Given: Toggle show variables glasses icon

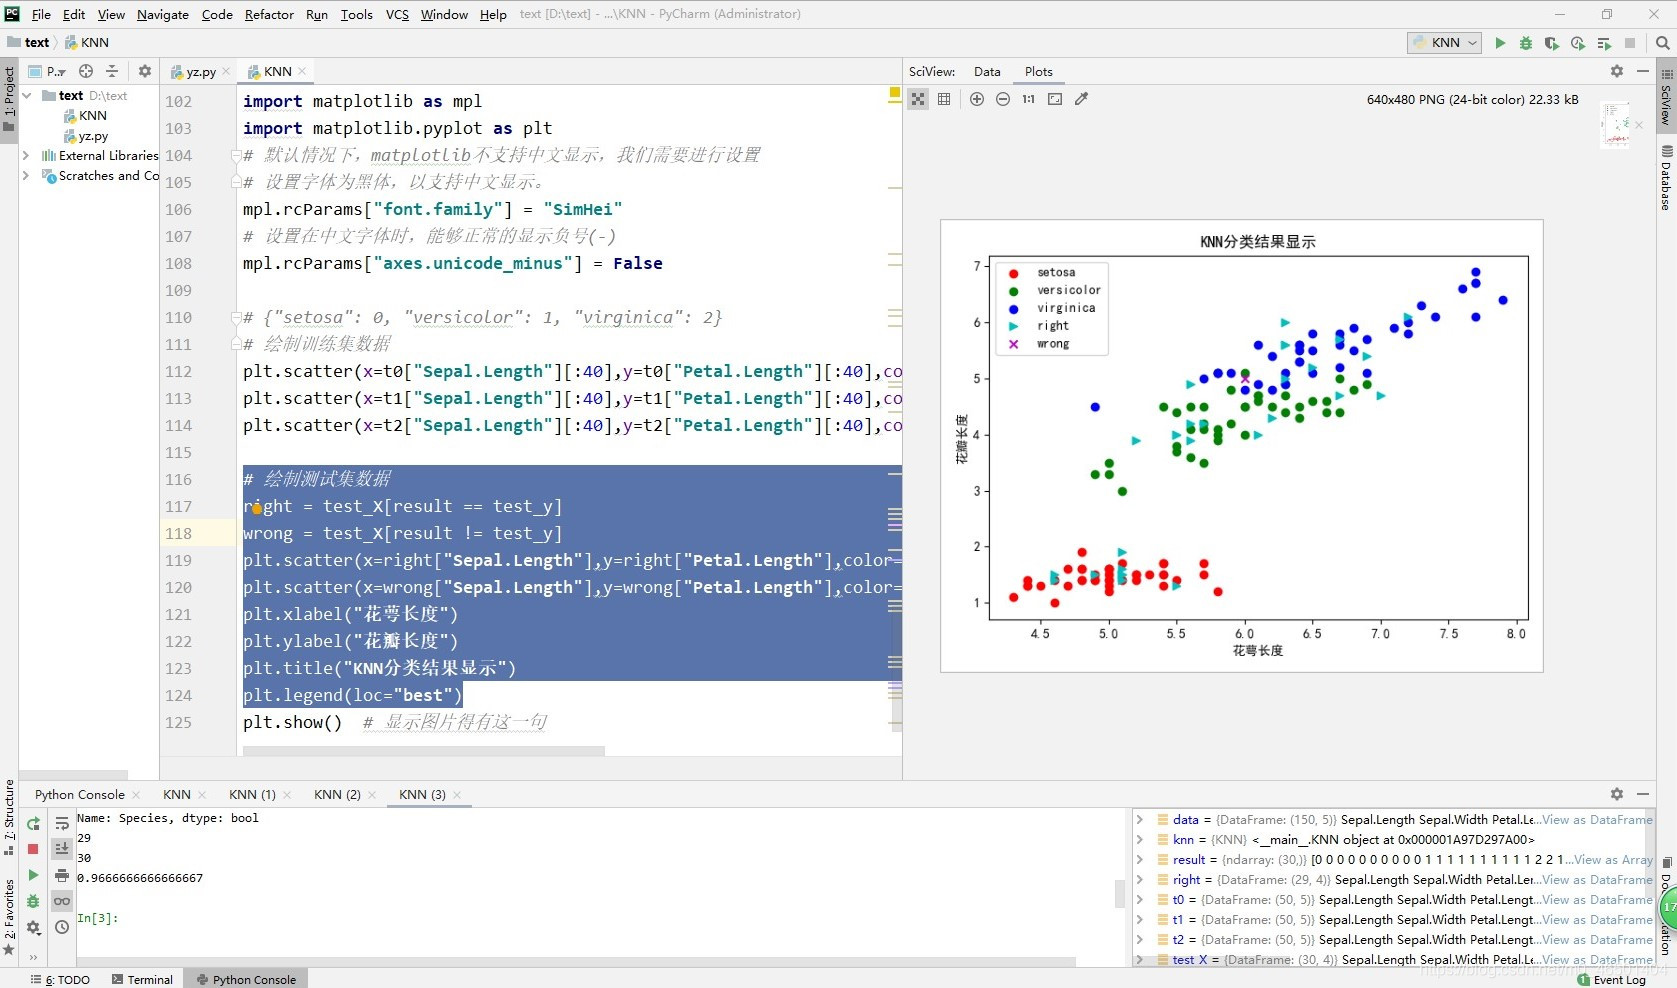Looking at the screenshot, I should [x=62, y=901].
